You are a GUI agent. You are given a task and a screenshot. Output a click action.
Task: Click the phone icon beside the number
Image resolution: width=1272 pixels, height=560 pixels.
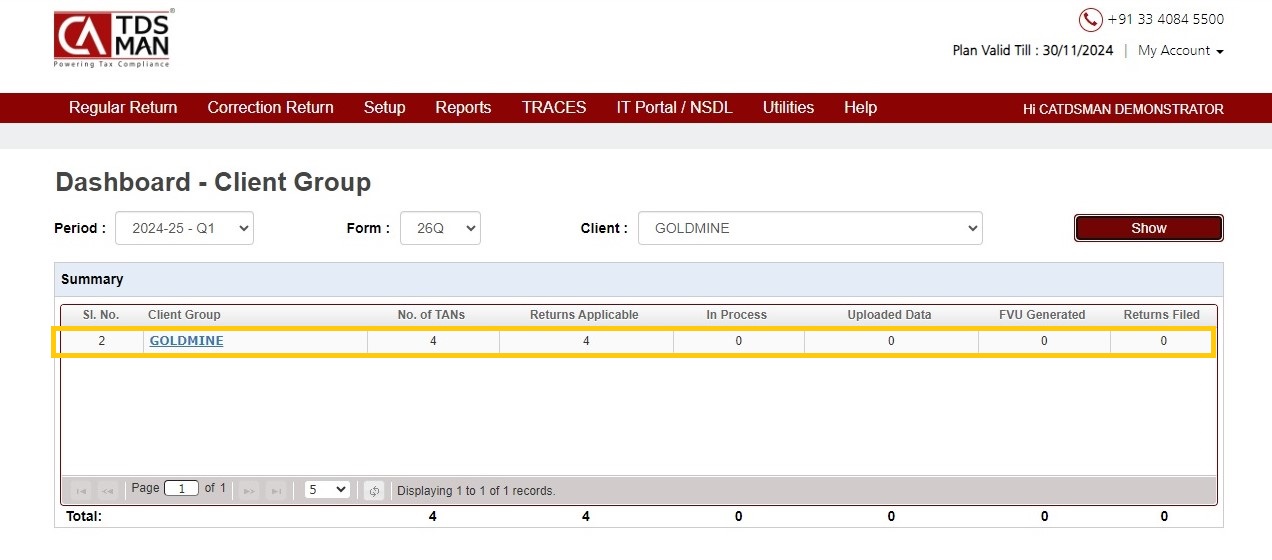click(x=1090, y=20)
